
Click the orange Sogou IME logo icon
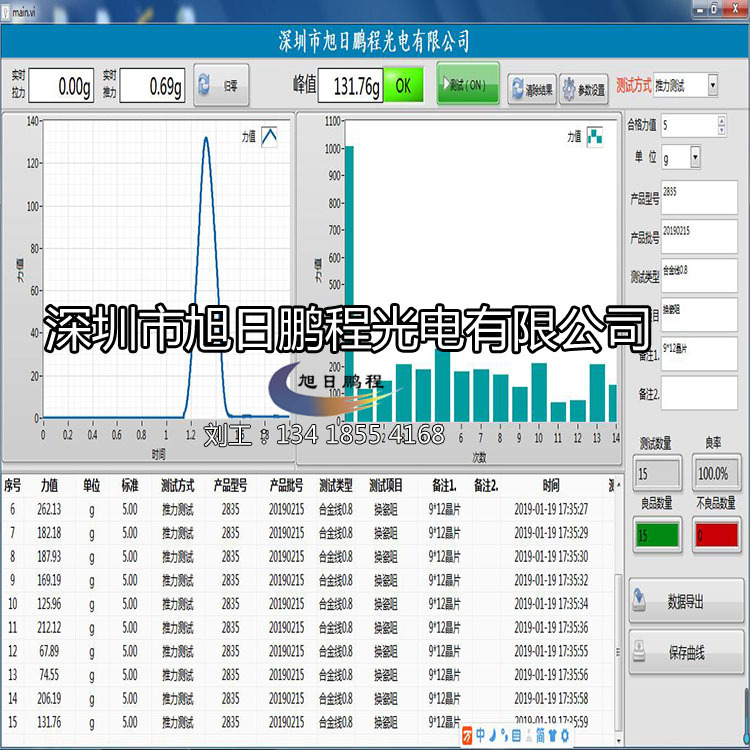tap(467, 736)
